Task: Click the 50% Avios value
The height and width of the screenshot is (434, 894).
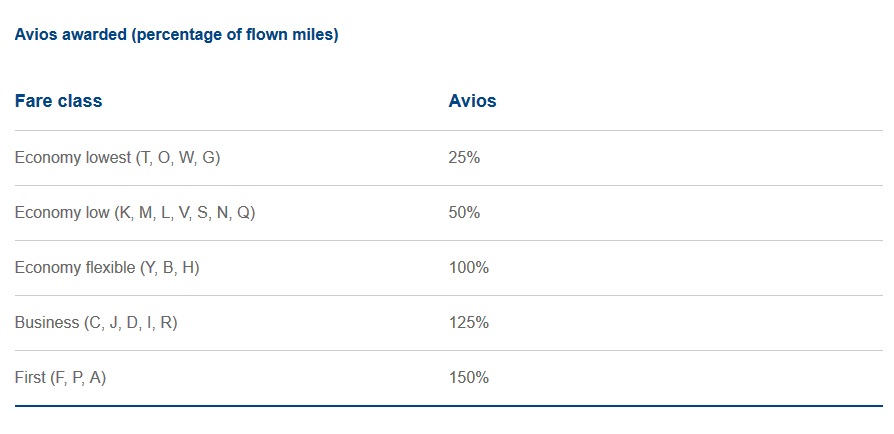Action: coord(464,213)
